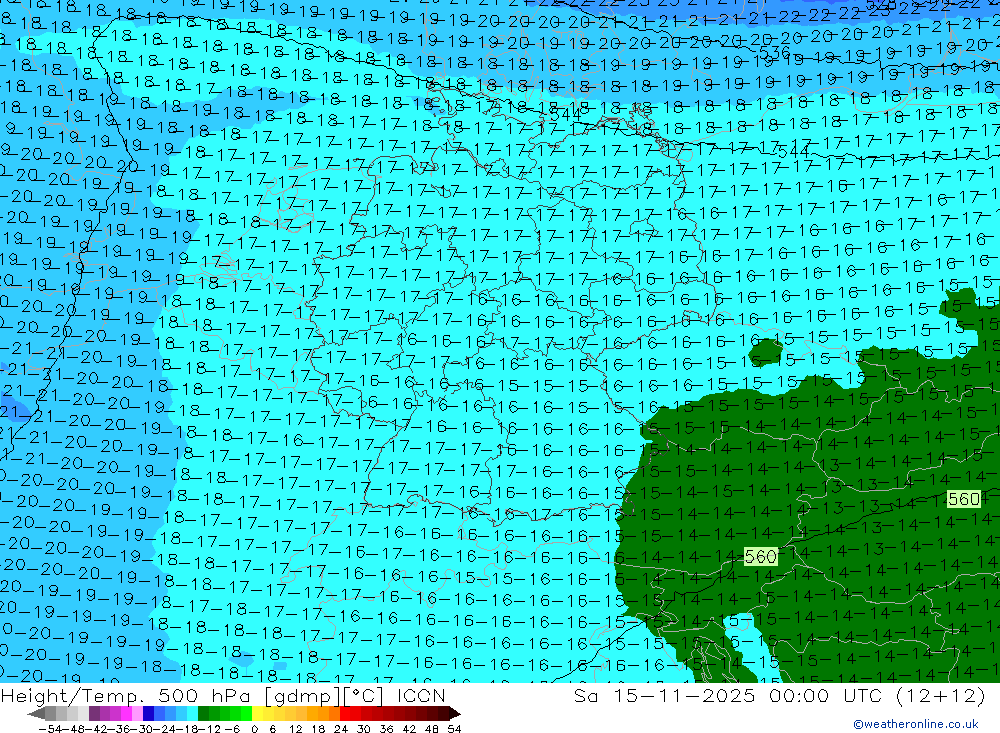The height and width of the screenshot is (733, 1000).
Task: Pick the cyan legend swatch above -18
Action: click(193, 713)
